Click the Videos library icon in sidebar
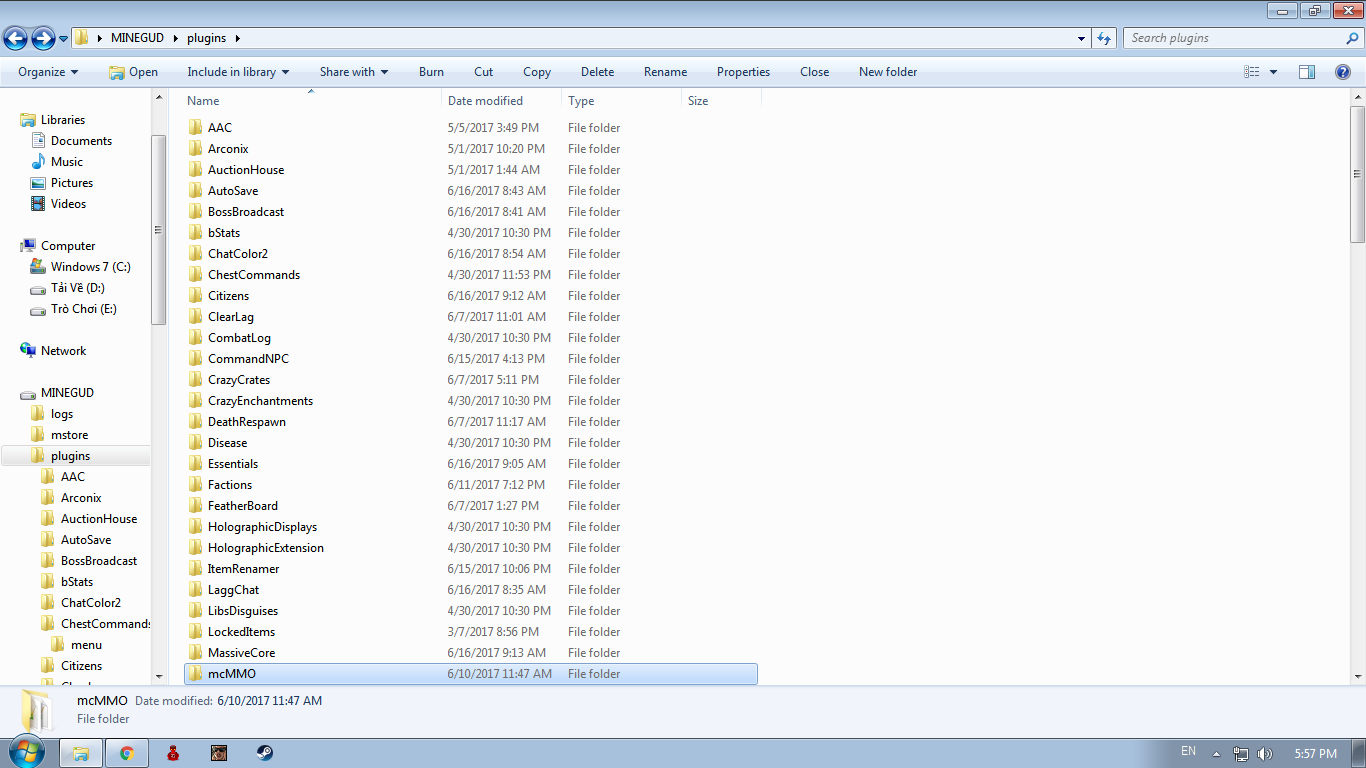Screen dimensions: 1366x768 (39, 204)
